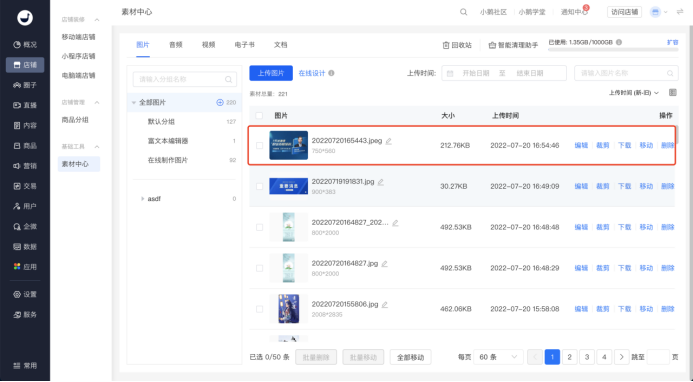The width and height of the screenshot is (693, 382).
Task: Open 设置 in the left sidebar
Action: [25, 294]
